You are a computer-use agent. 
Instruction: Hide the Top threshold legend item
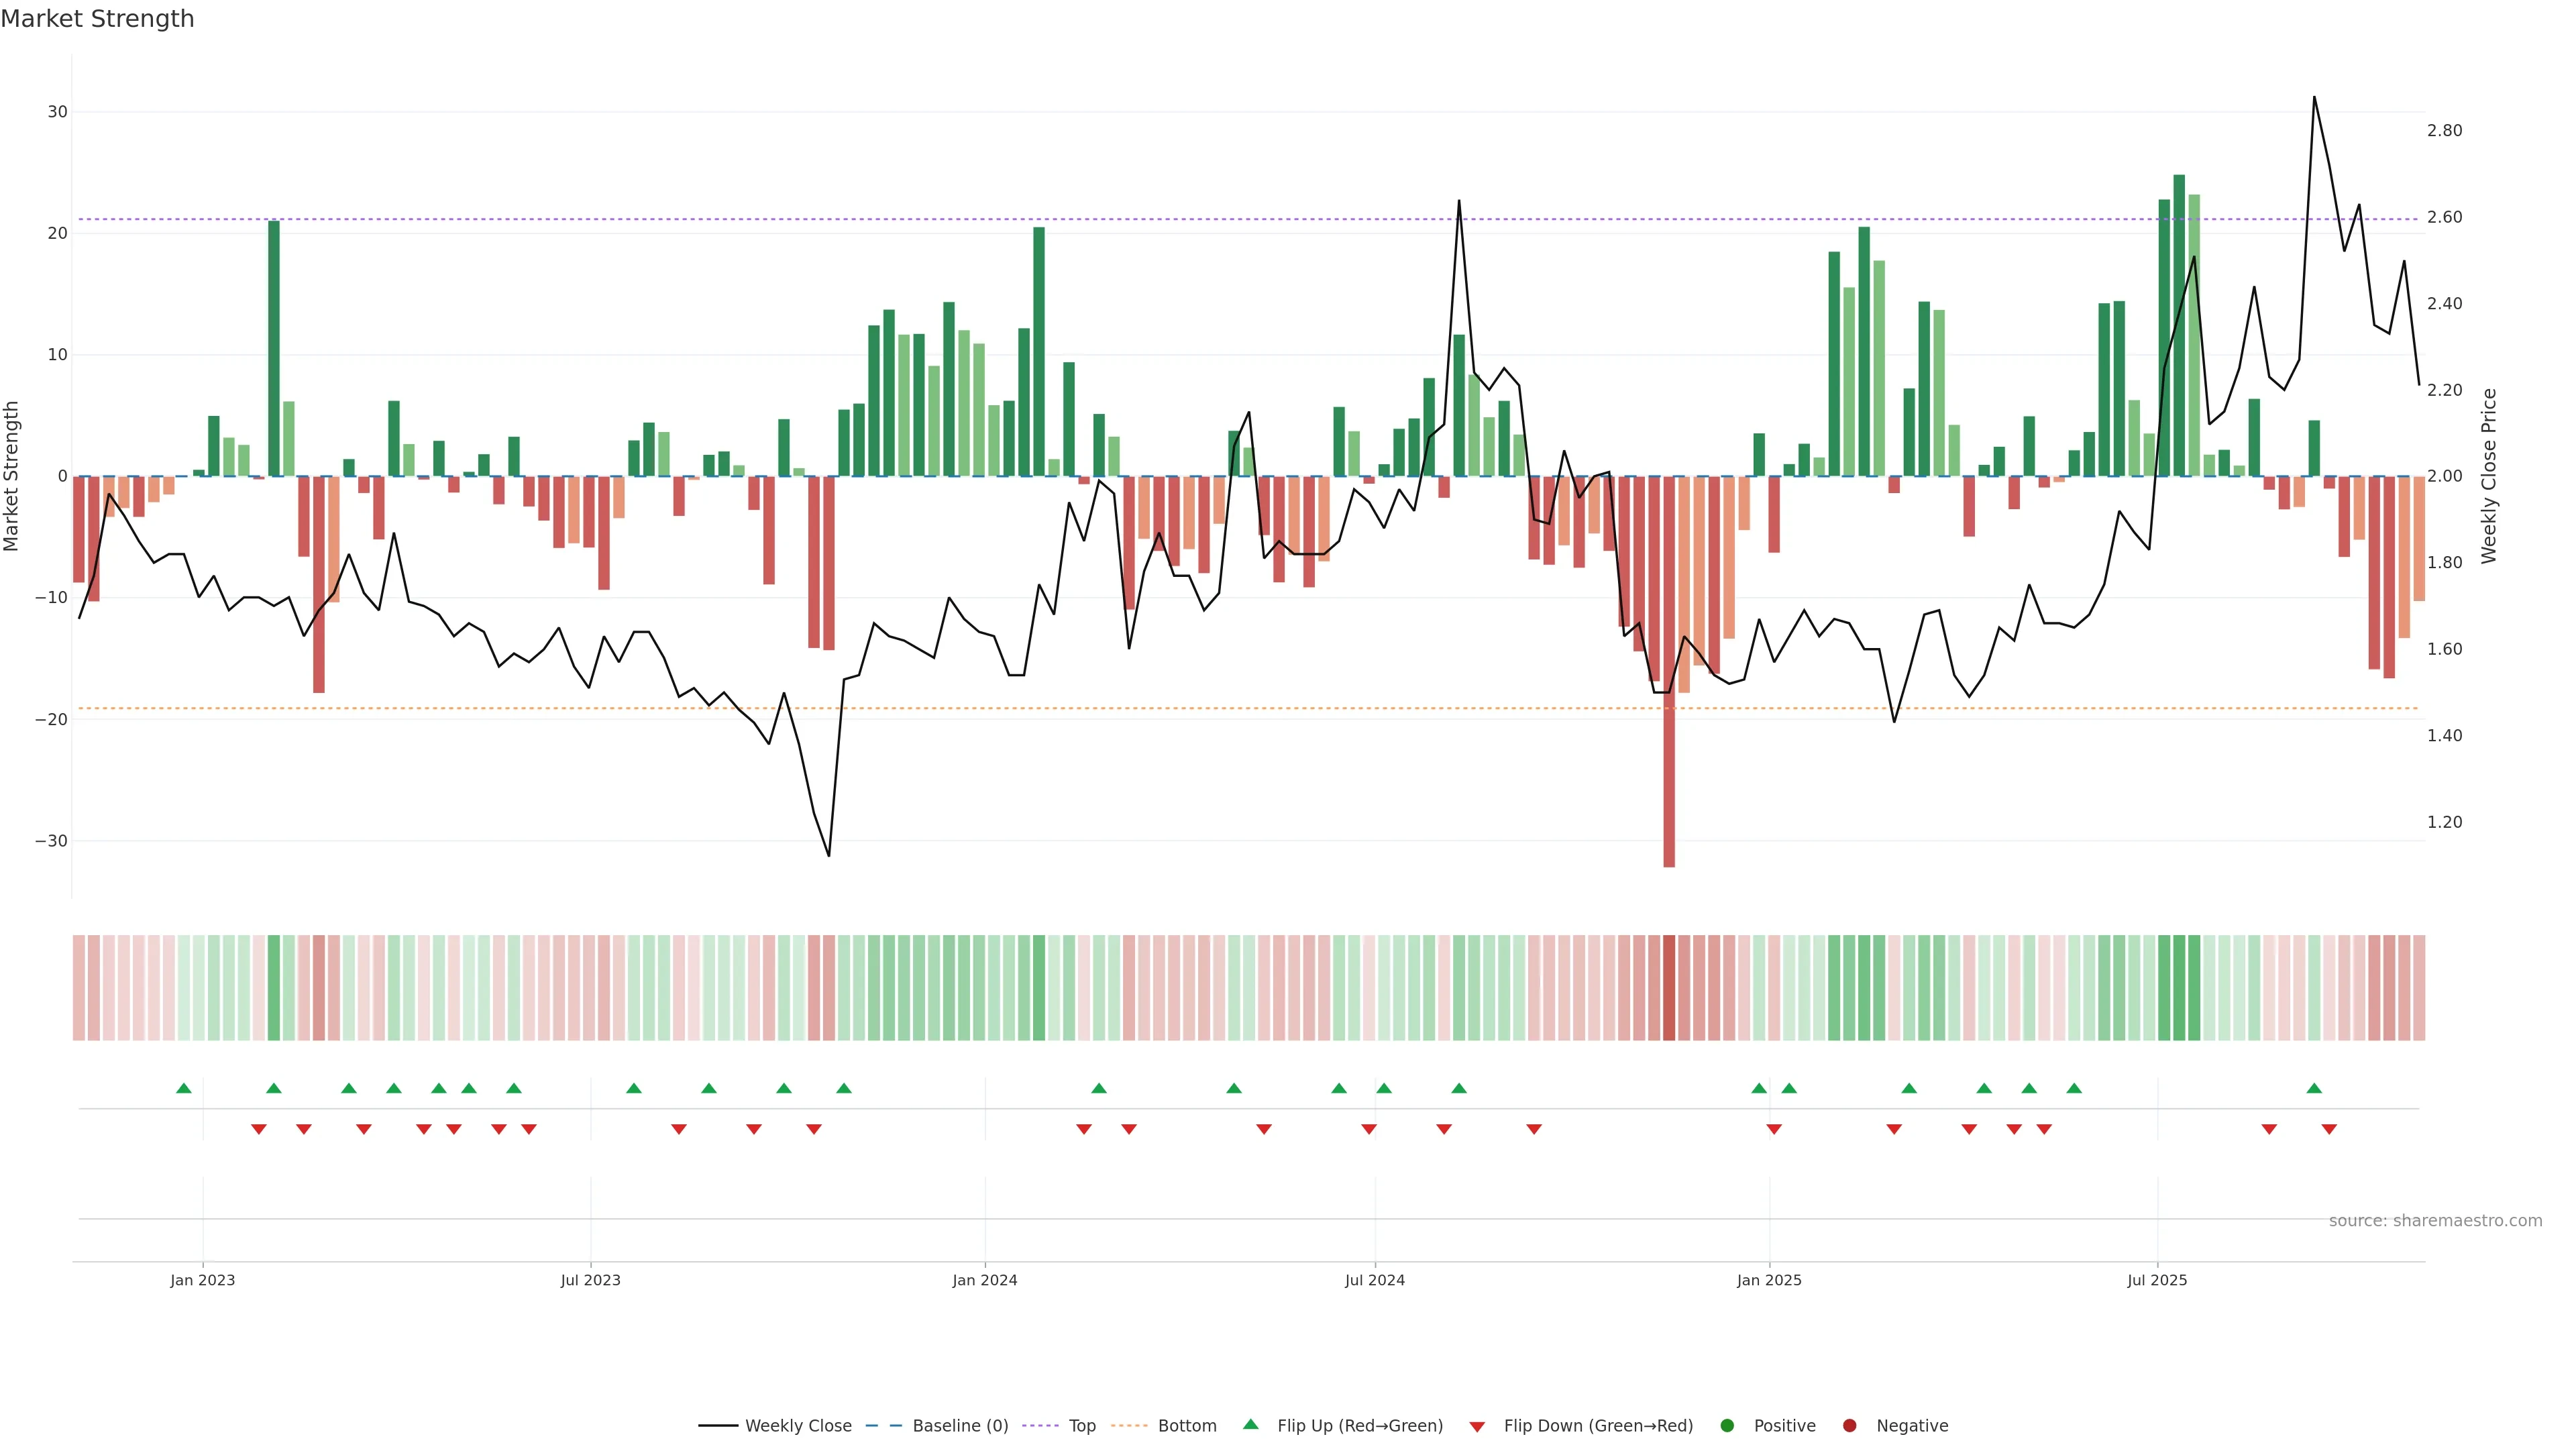coord(1081,1425)
